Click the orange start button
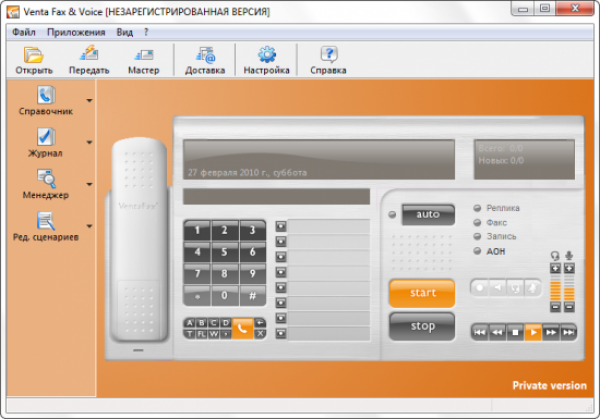The image size is (600, 419). click(x=422, y=293)
